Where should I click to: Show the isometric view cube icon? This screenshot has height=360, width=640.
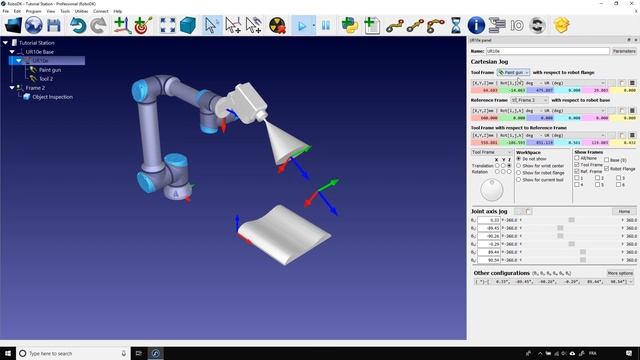click(x=188, y=25)
